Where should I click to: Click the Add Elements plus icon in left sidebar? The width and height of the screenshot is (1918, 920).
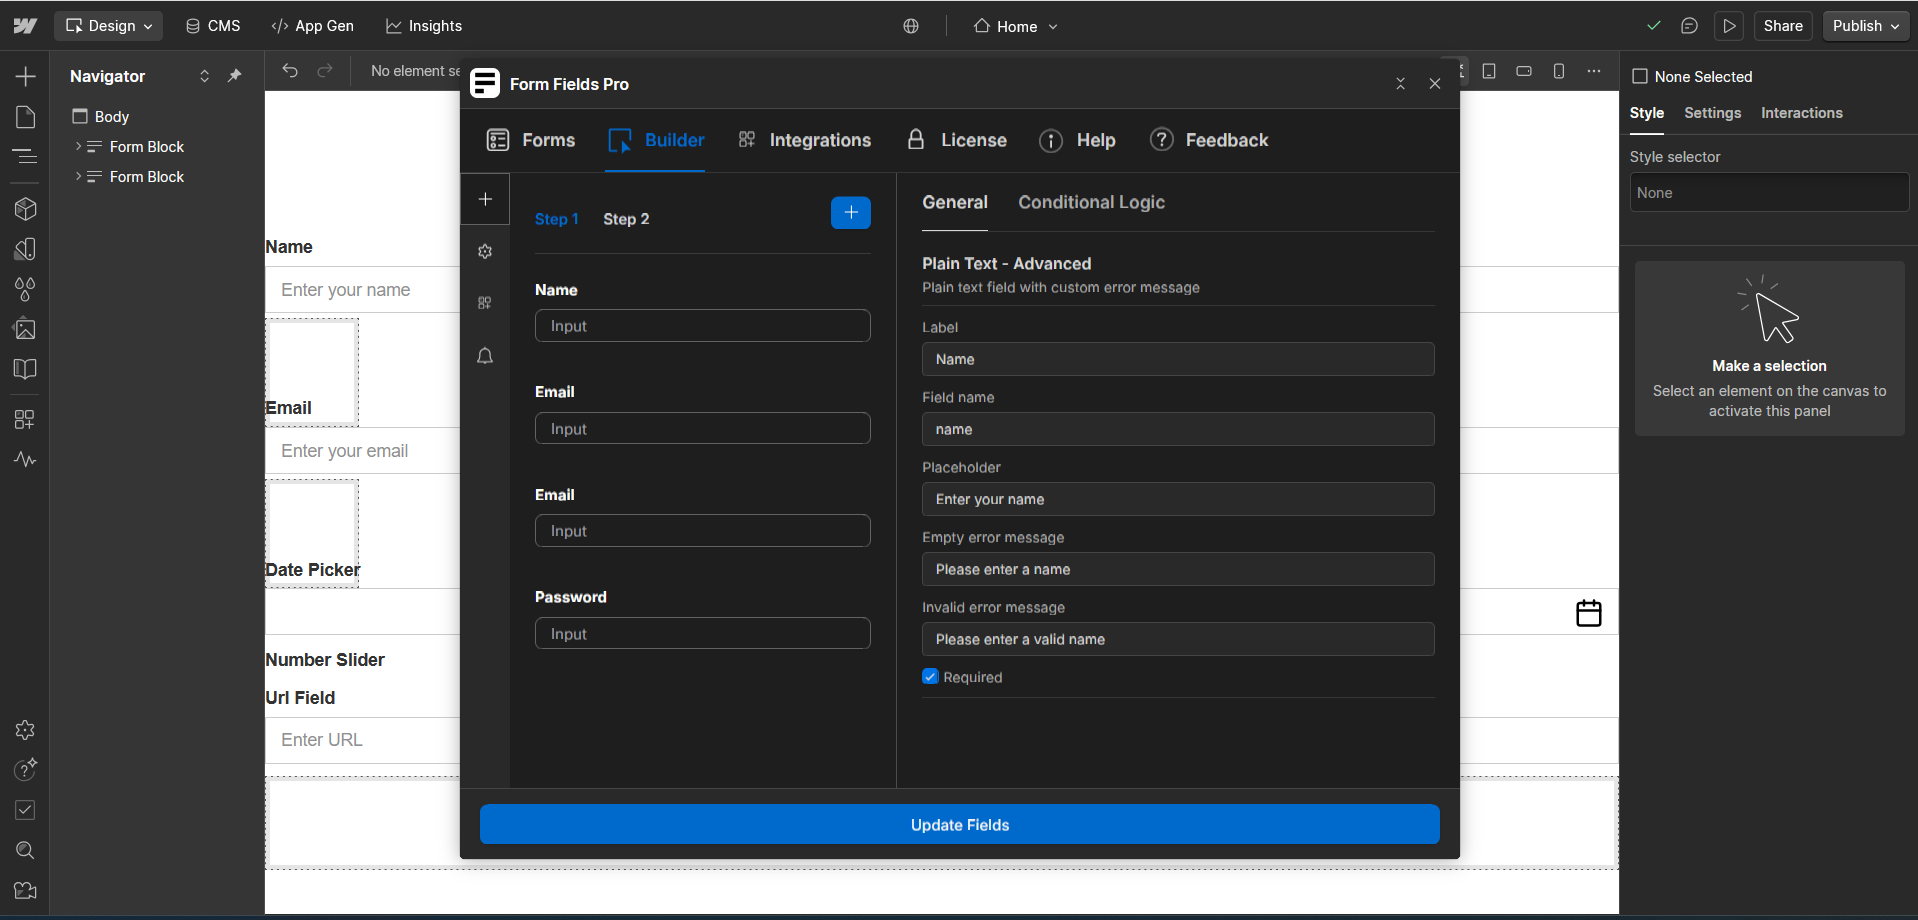click(25, 77)
